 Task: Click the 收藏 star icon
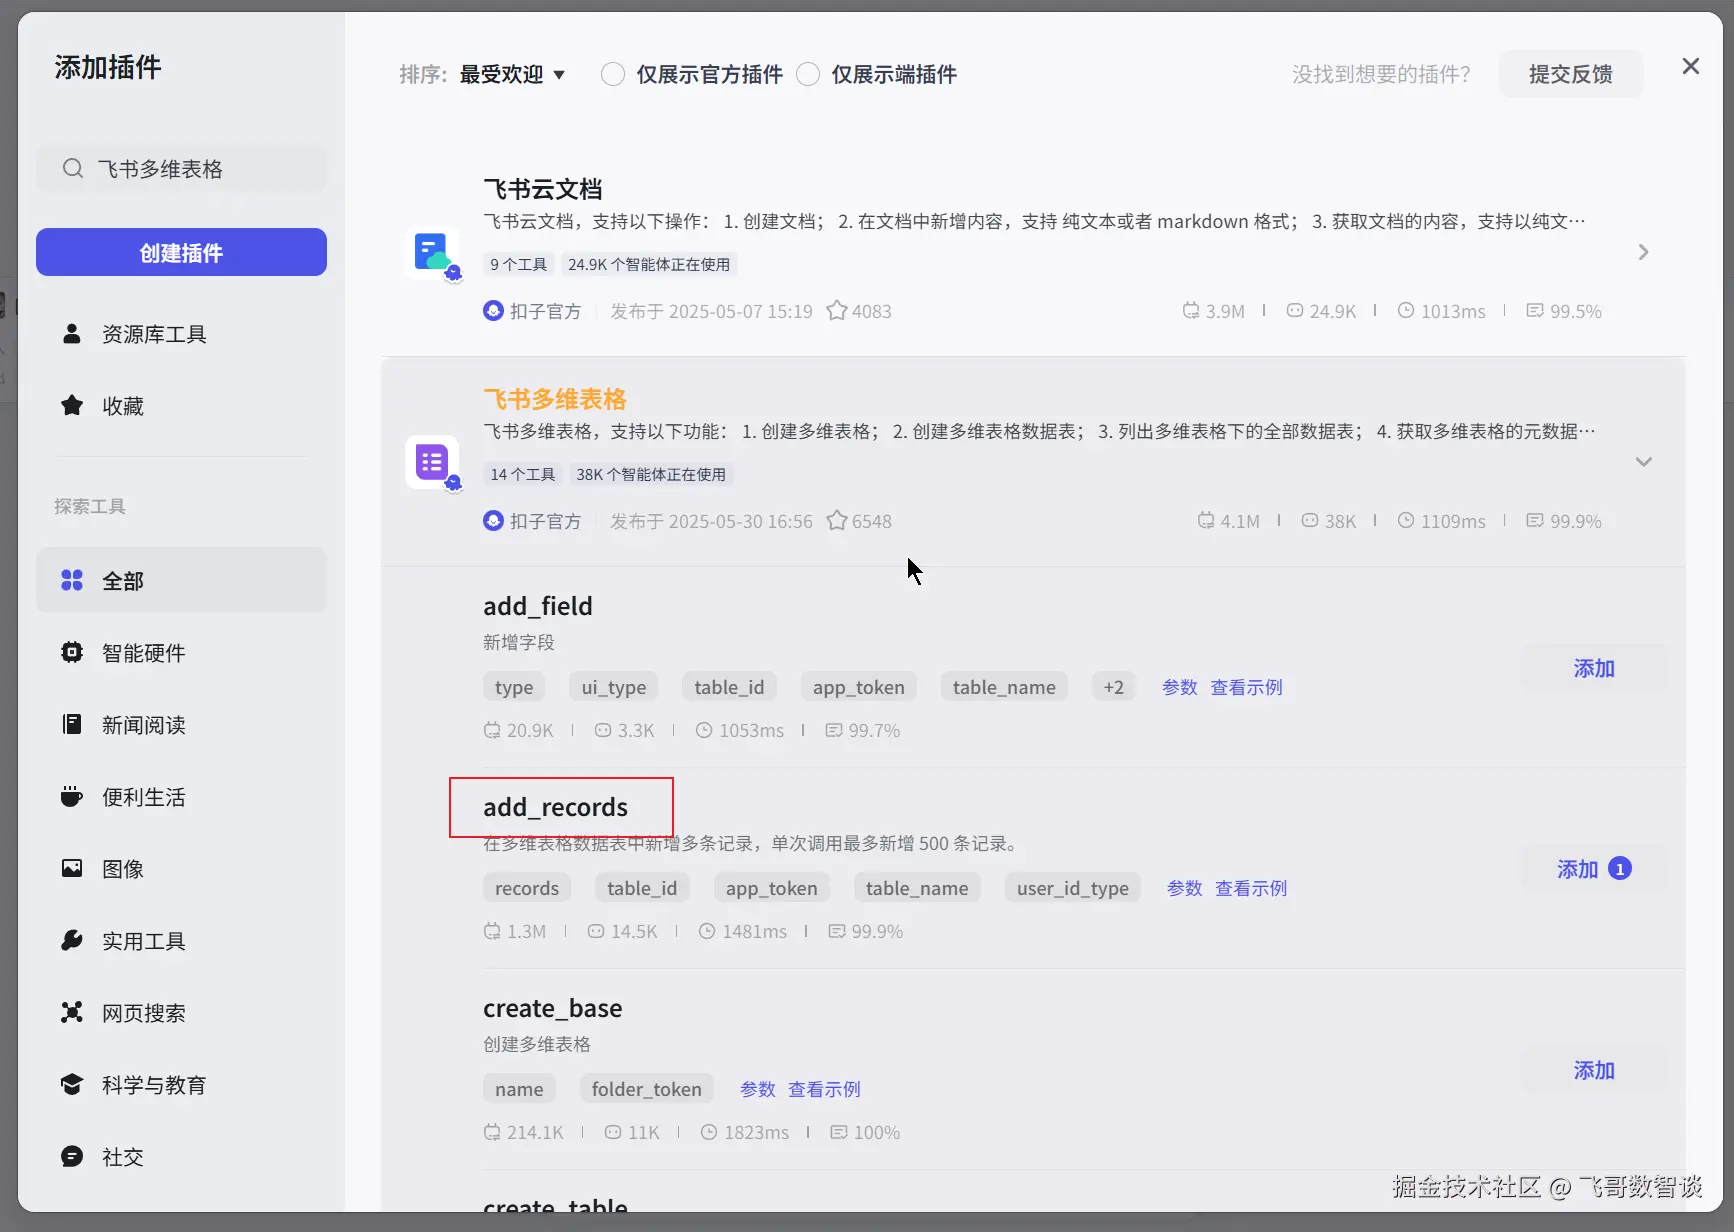tap(72, 405)
